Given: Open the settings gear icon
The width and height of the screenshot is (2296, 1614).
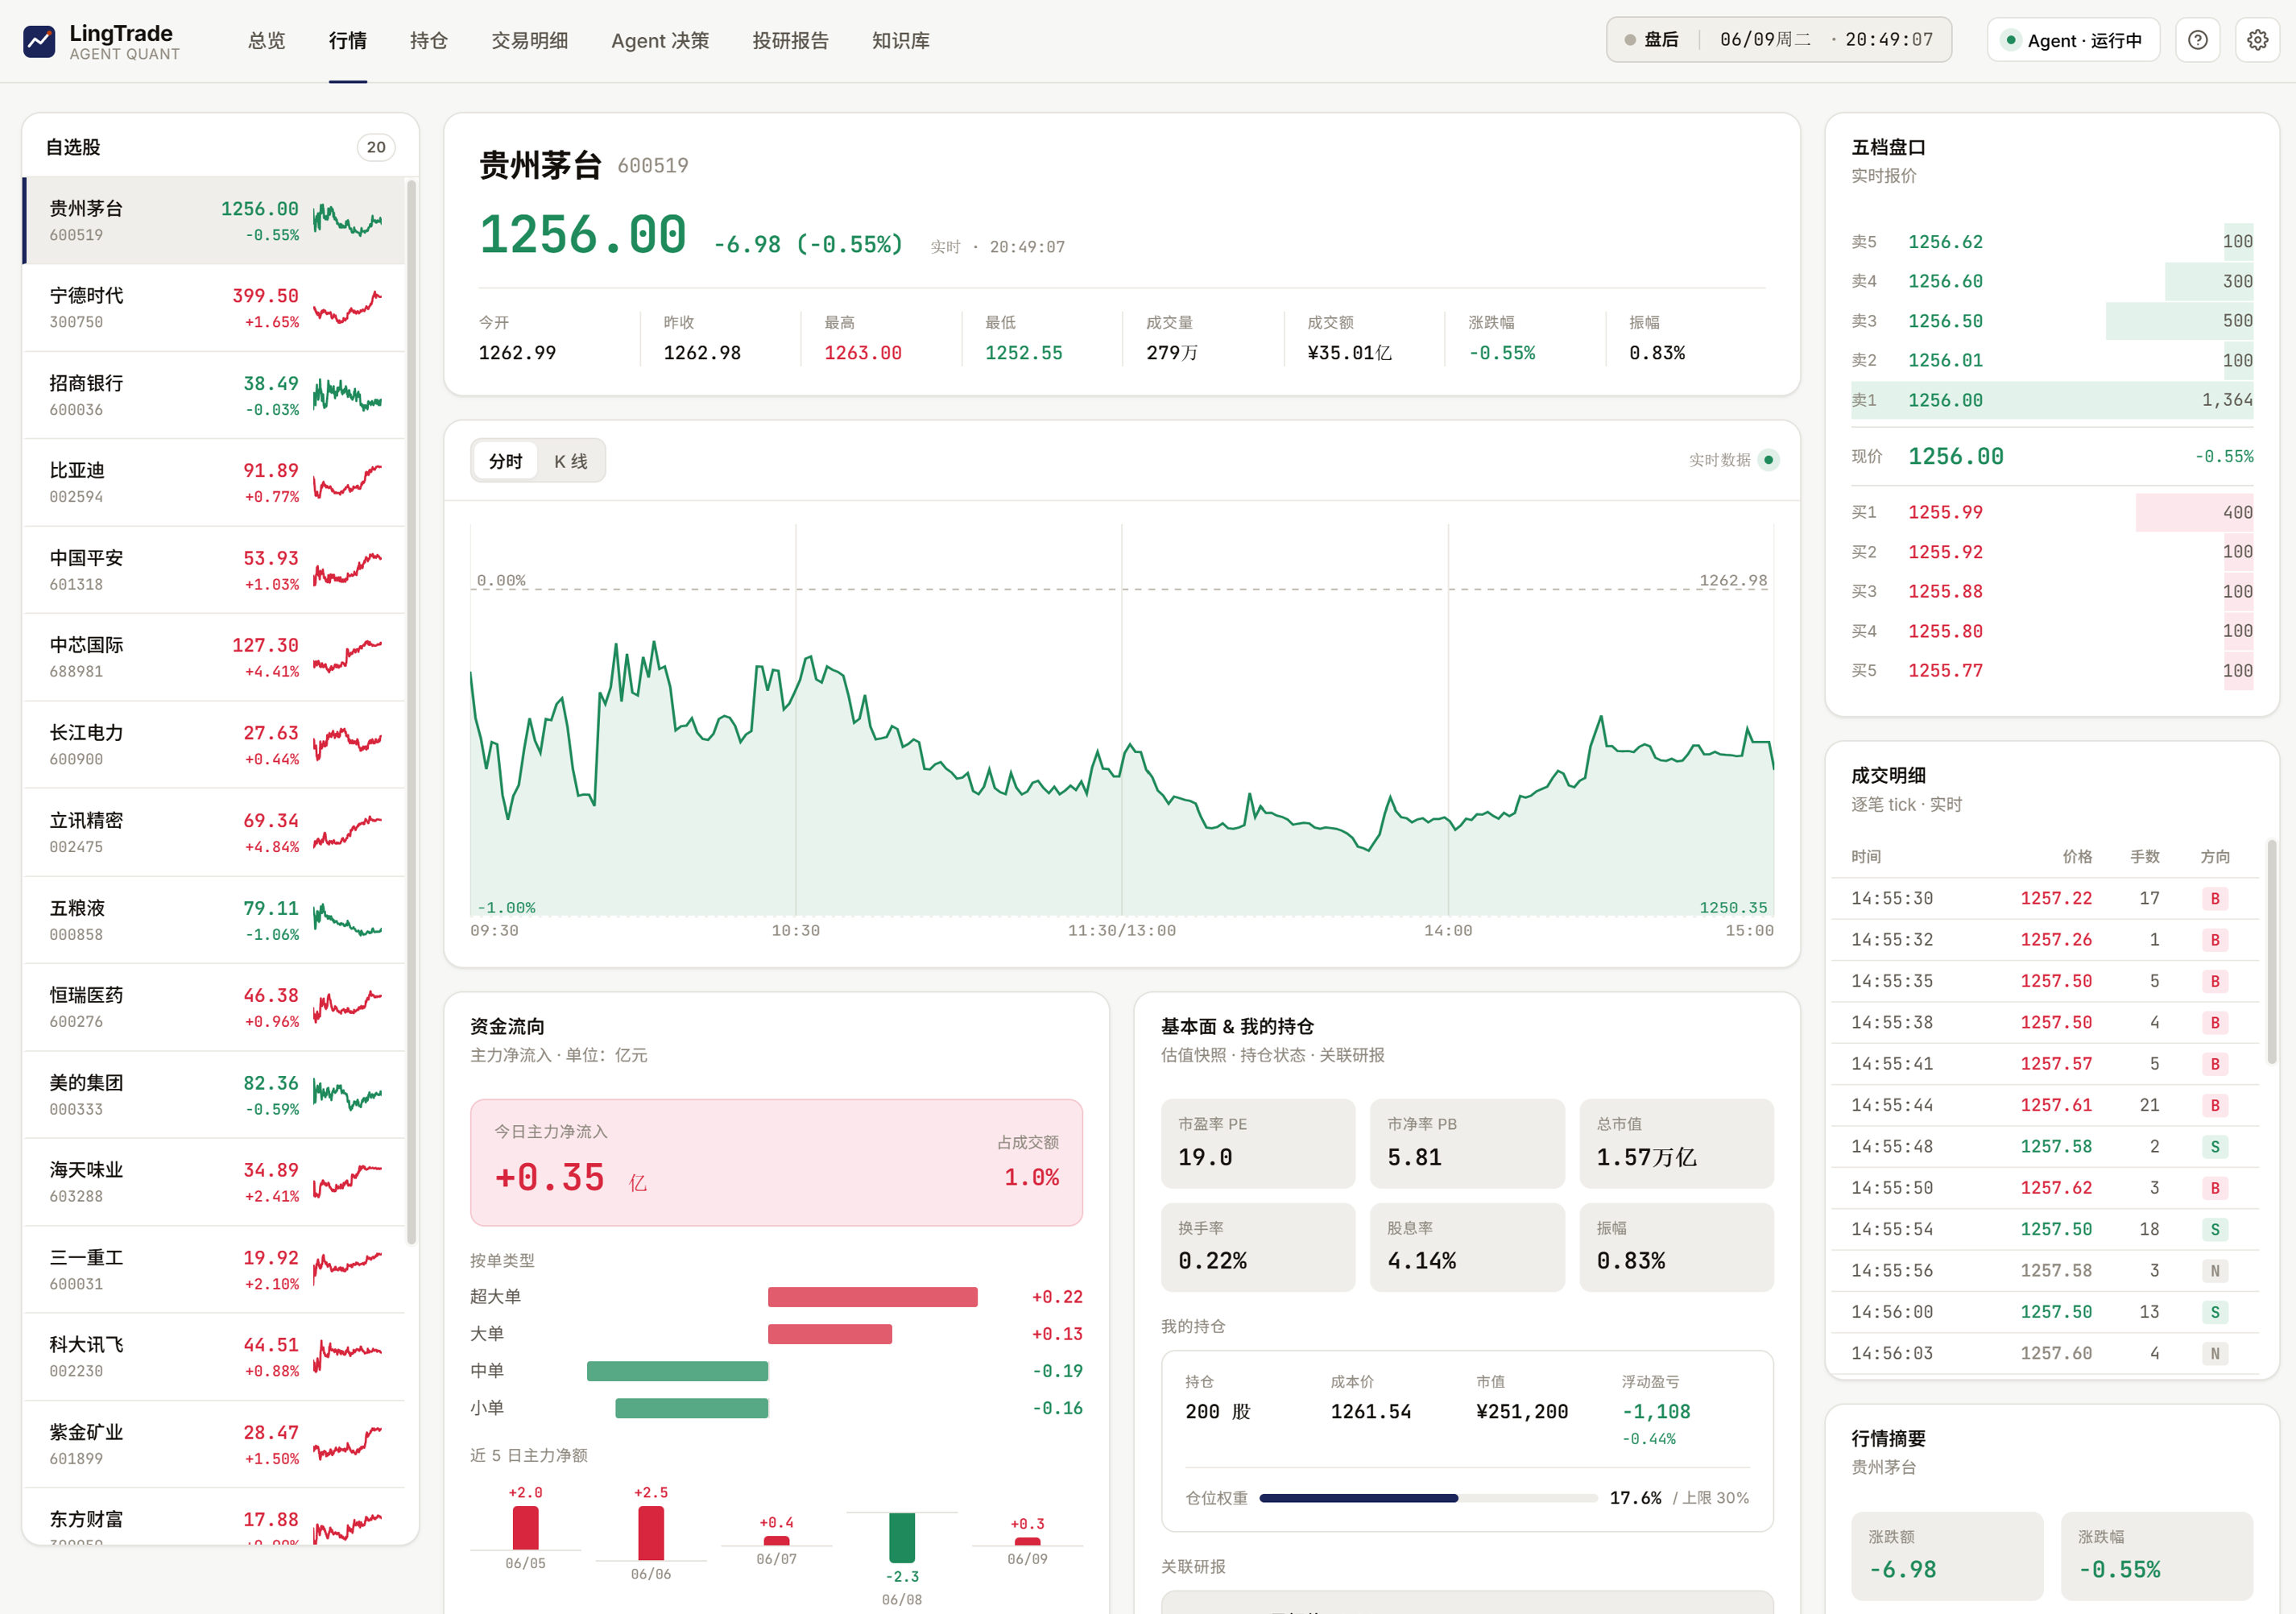Looking at the screenshot, I should coord(2257,40).
